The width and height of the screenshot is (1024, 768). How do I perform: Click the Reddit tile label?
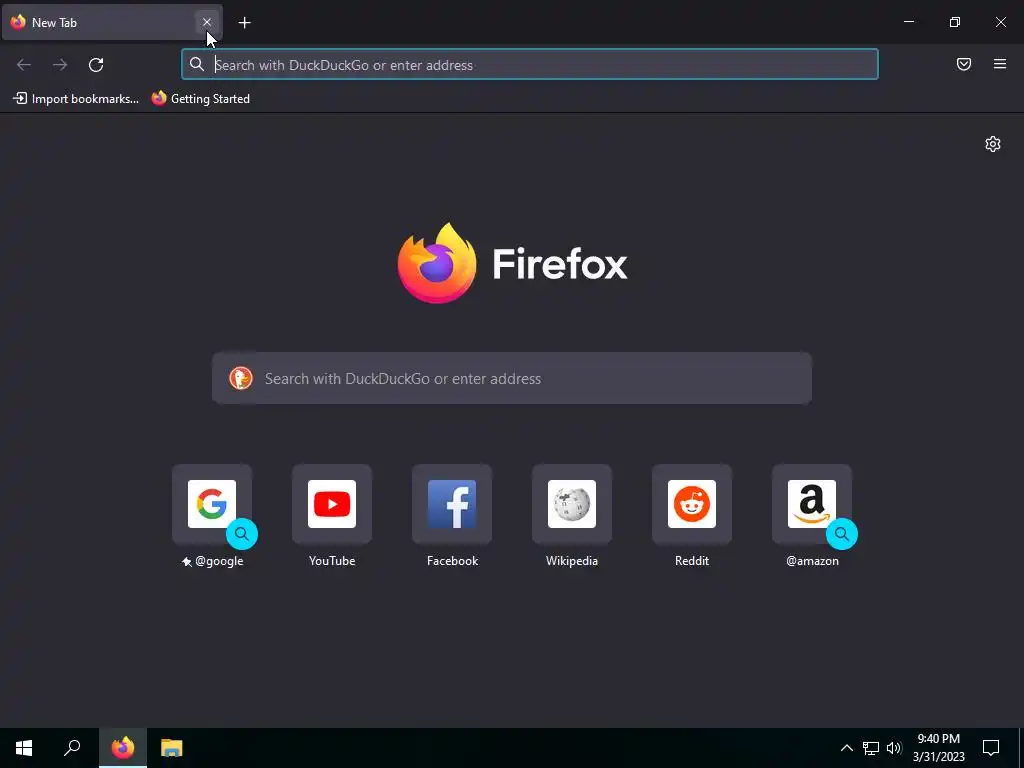click(x=692, y=561)
